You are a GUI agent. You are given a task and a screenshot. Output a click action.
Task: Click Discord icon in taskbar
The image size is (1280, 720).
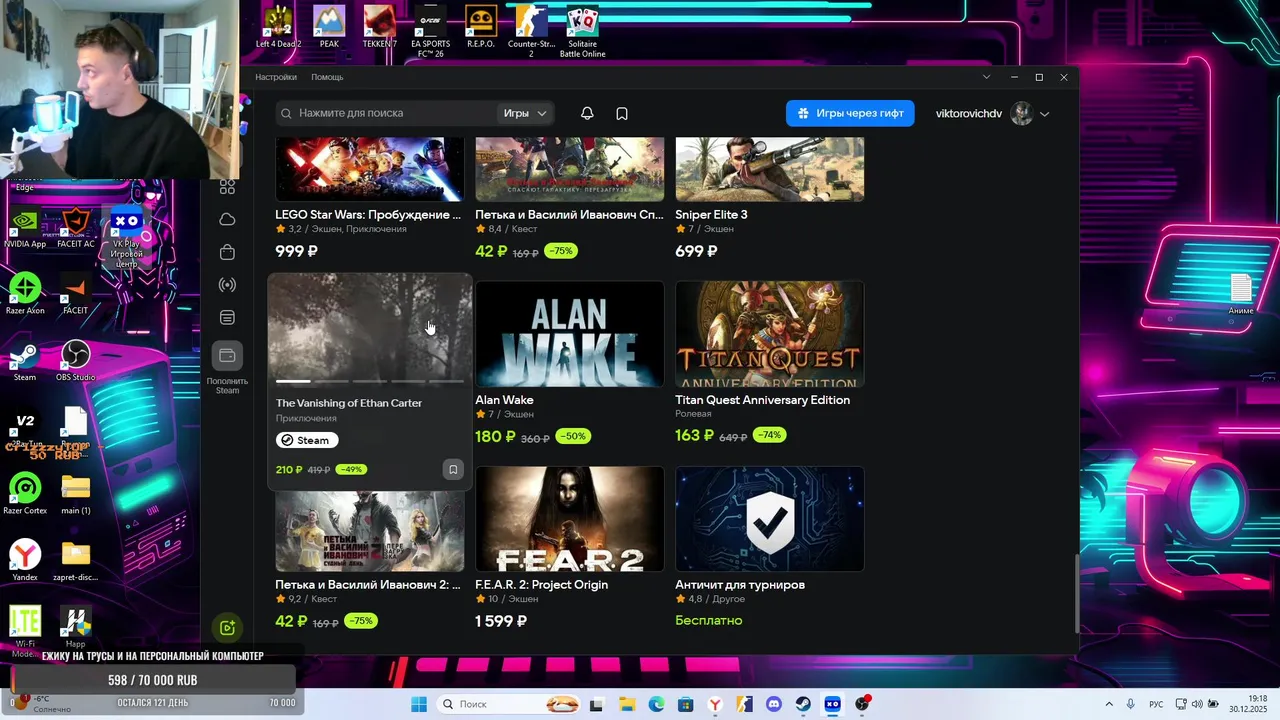click(x=774, y=704)
